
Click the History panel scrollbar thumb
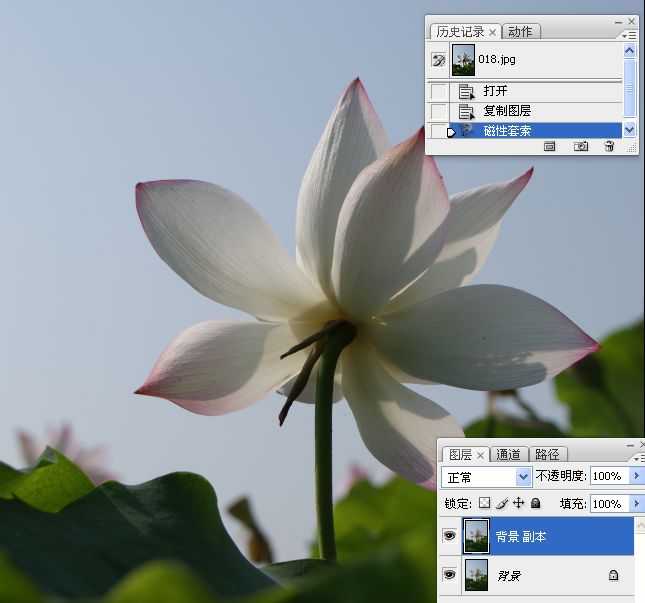pyautogui.click(x=629, y=88)
